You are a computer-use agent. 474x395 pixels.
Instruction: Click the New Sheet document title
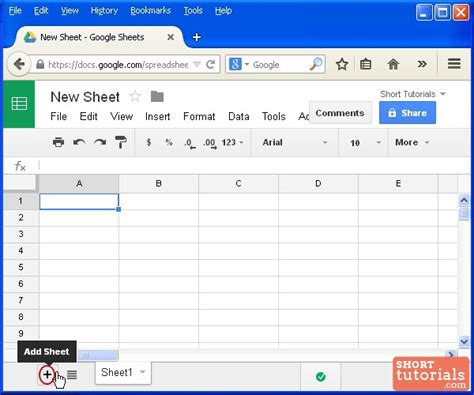click(85, 97)
